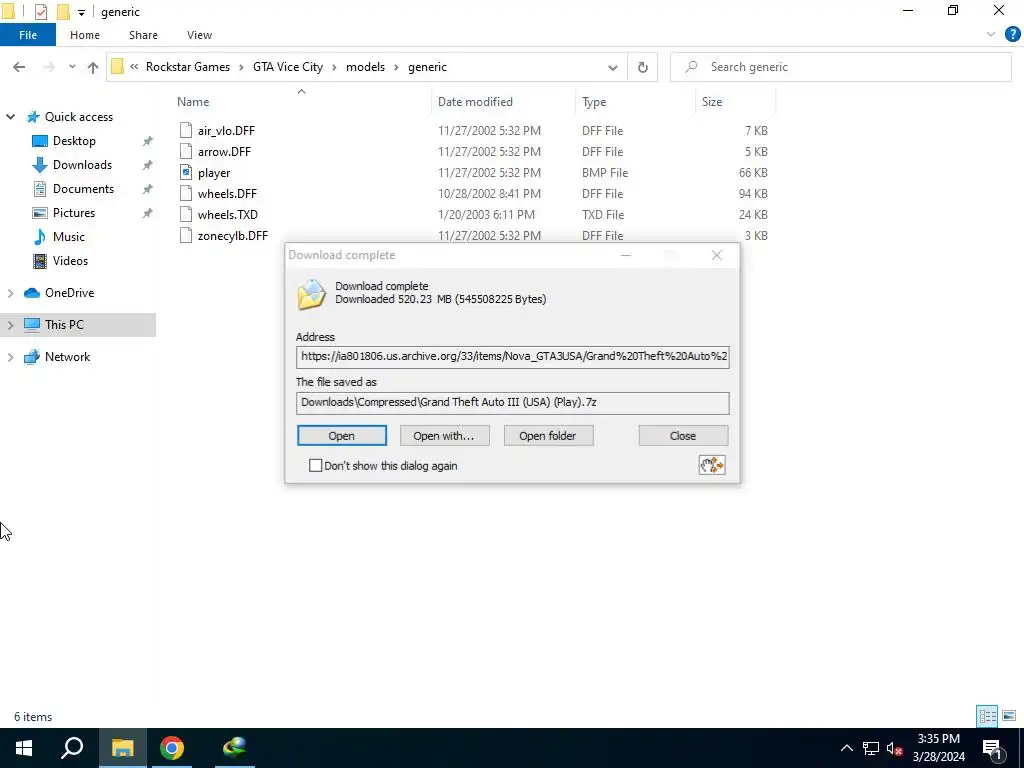Select OneDrive in the navigation pane

click(x=69, y=293)
